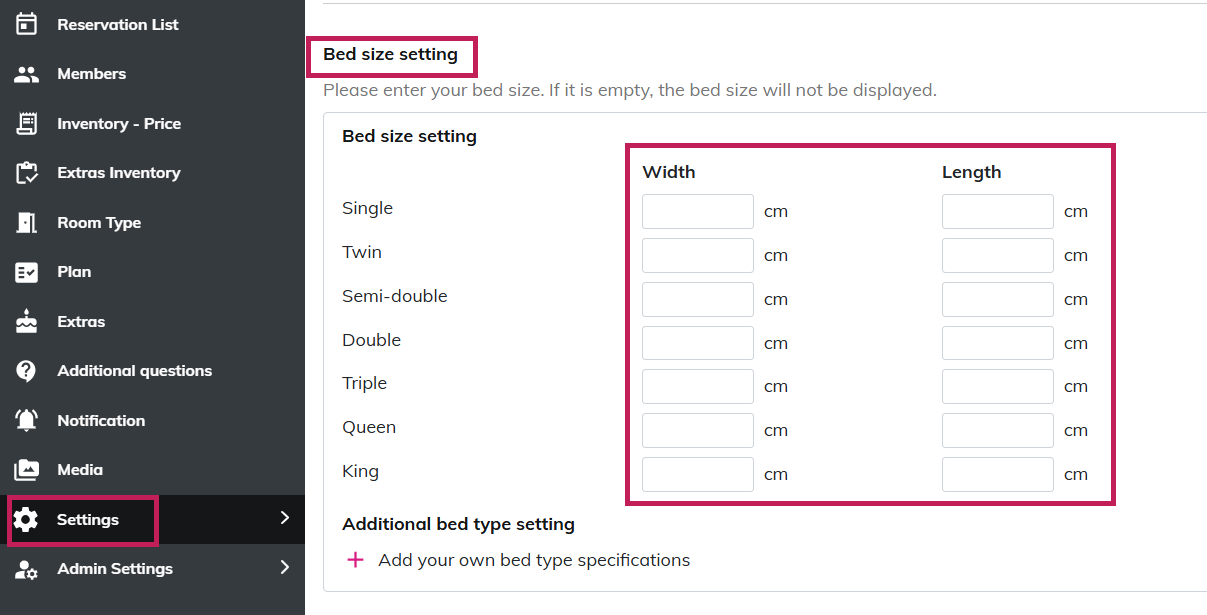Expand the Settings submenu chevron
Viewport: 1207px width, 615px height.
[x=285, y=518]
